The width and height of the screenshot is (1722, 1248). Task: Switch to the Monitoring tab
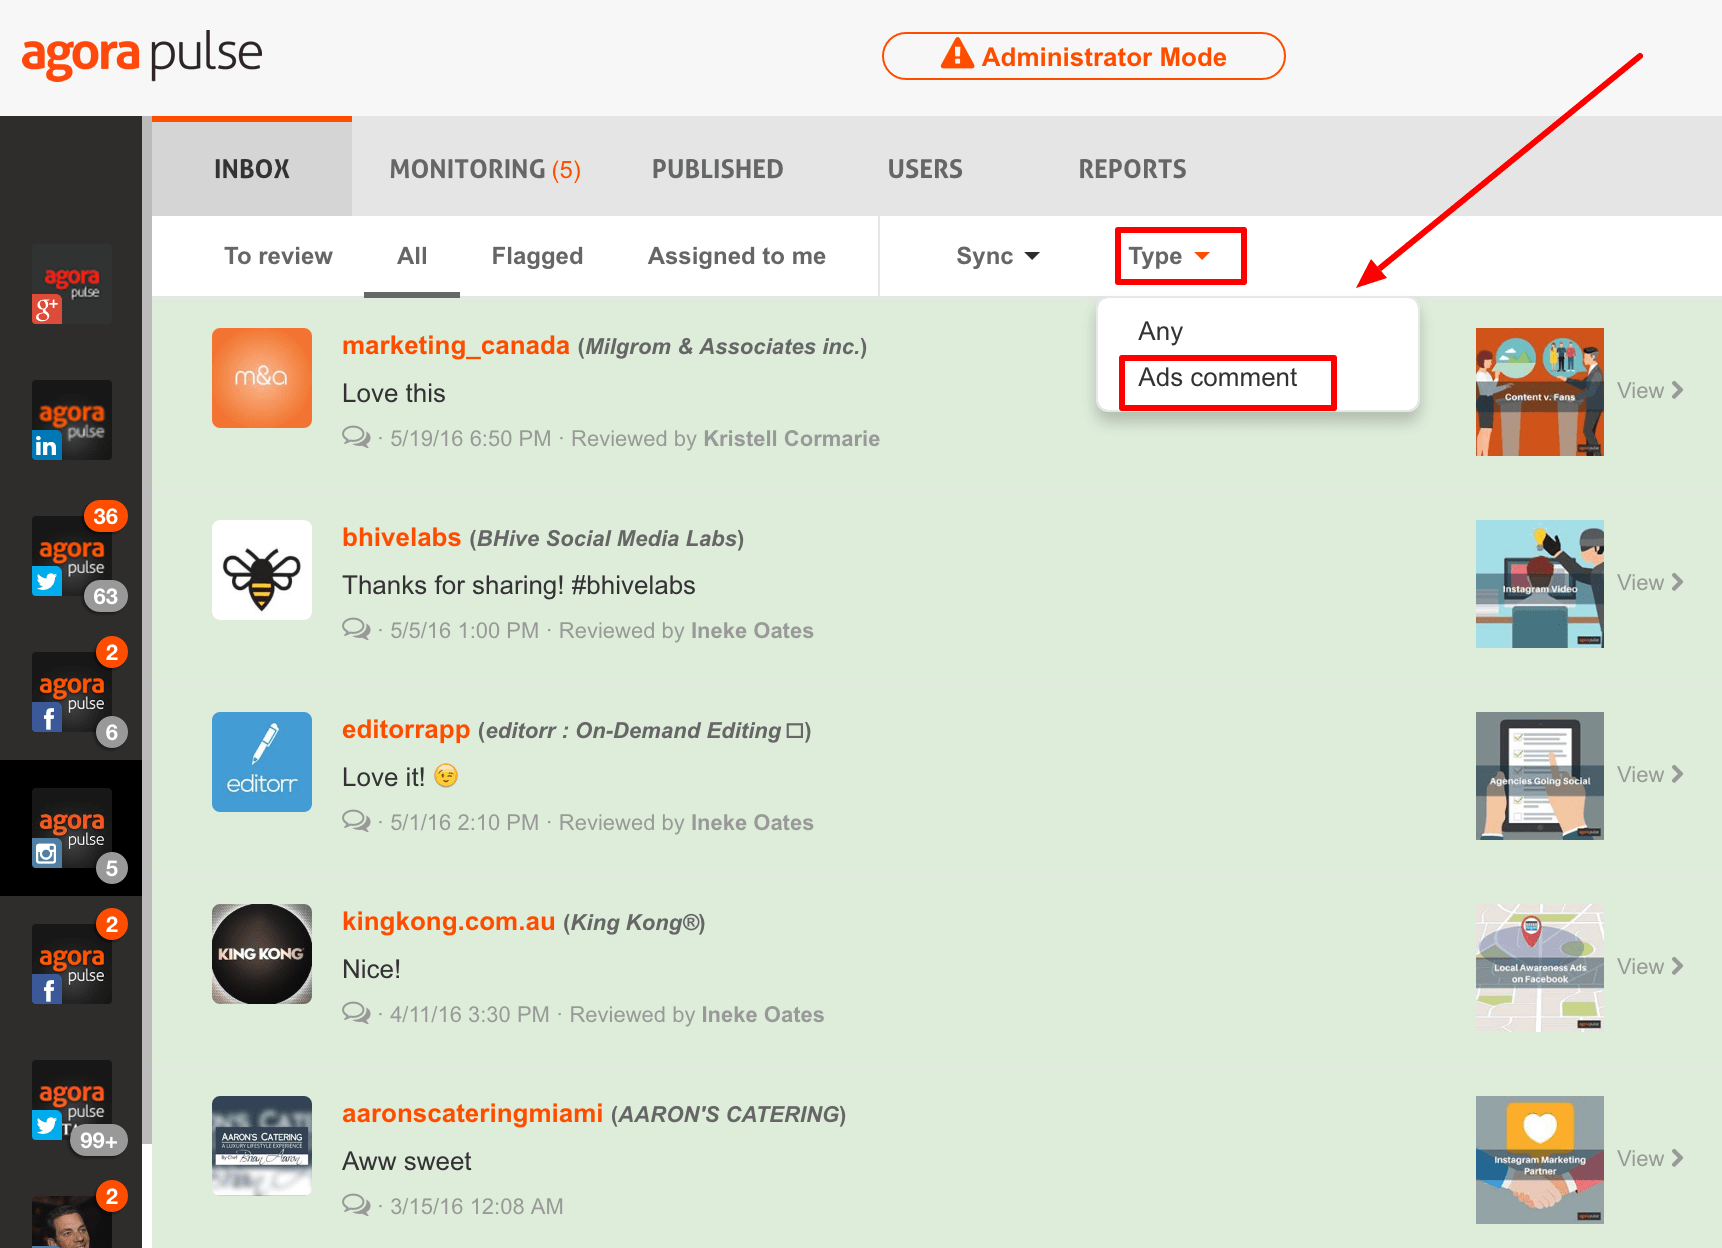click(x=484, y=169)
